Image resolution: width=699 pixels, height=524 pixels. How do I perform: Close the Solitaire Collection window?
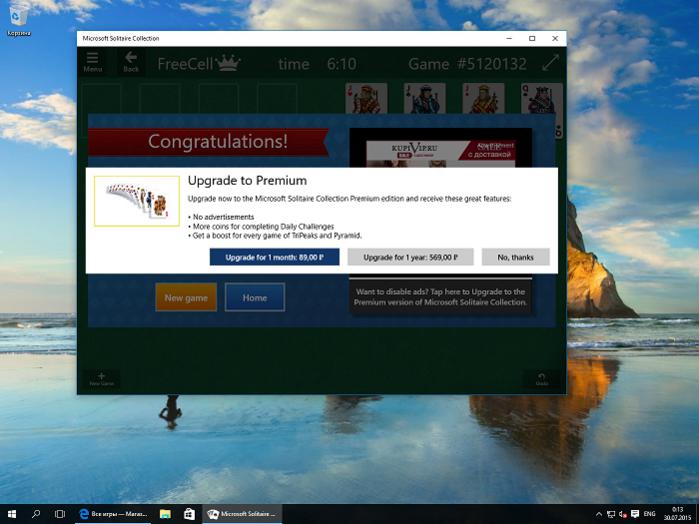click(555, 38)
